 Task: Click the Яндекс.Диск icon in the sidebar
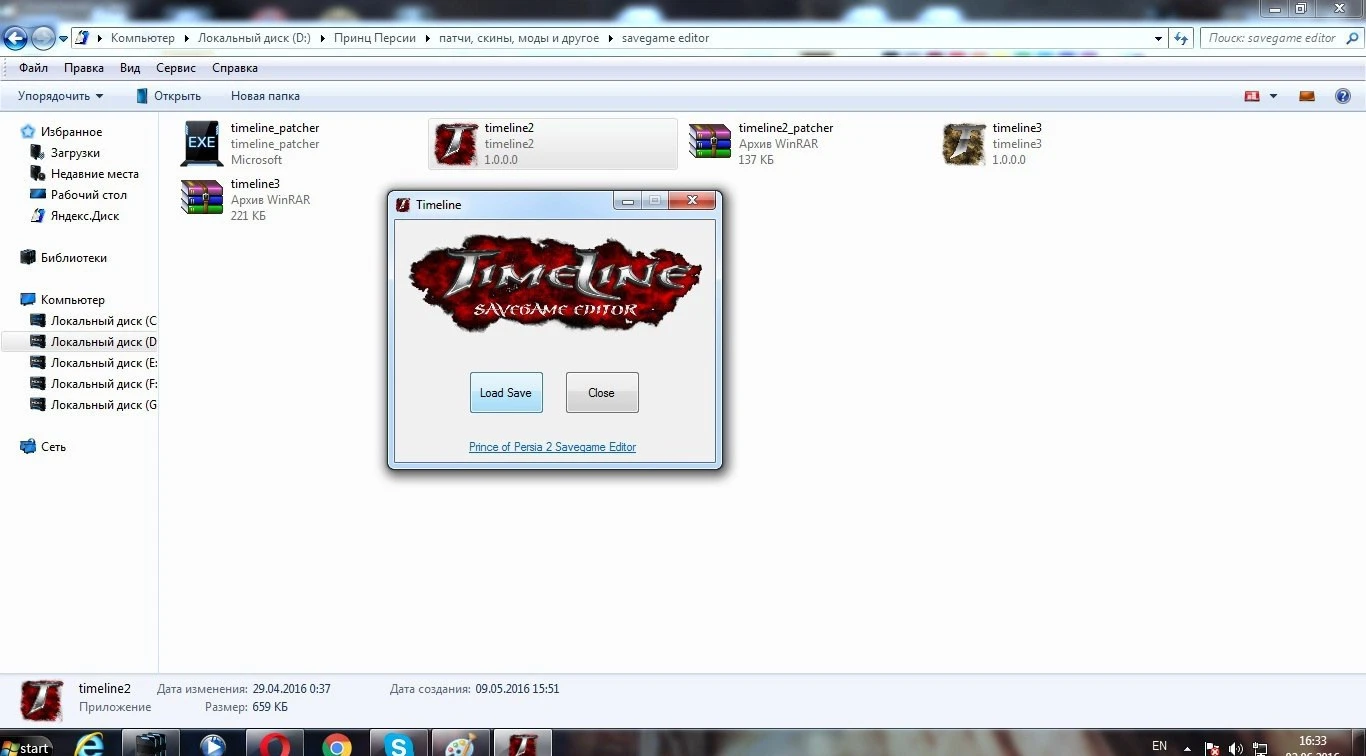click(38, 216)
